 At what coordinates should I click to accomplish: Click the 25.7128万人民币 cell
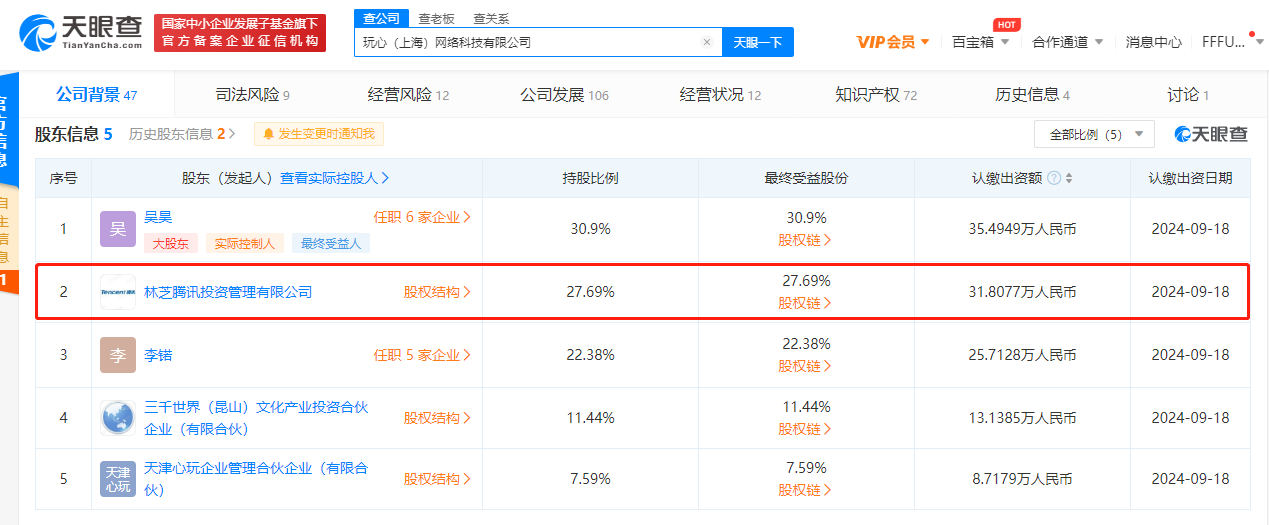[1022, 355]
